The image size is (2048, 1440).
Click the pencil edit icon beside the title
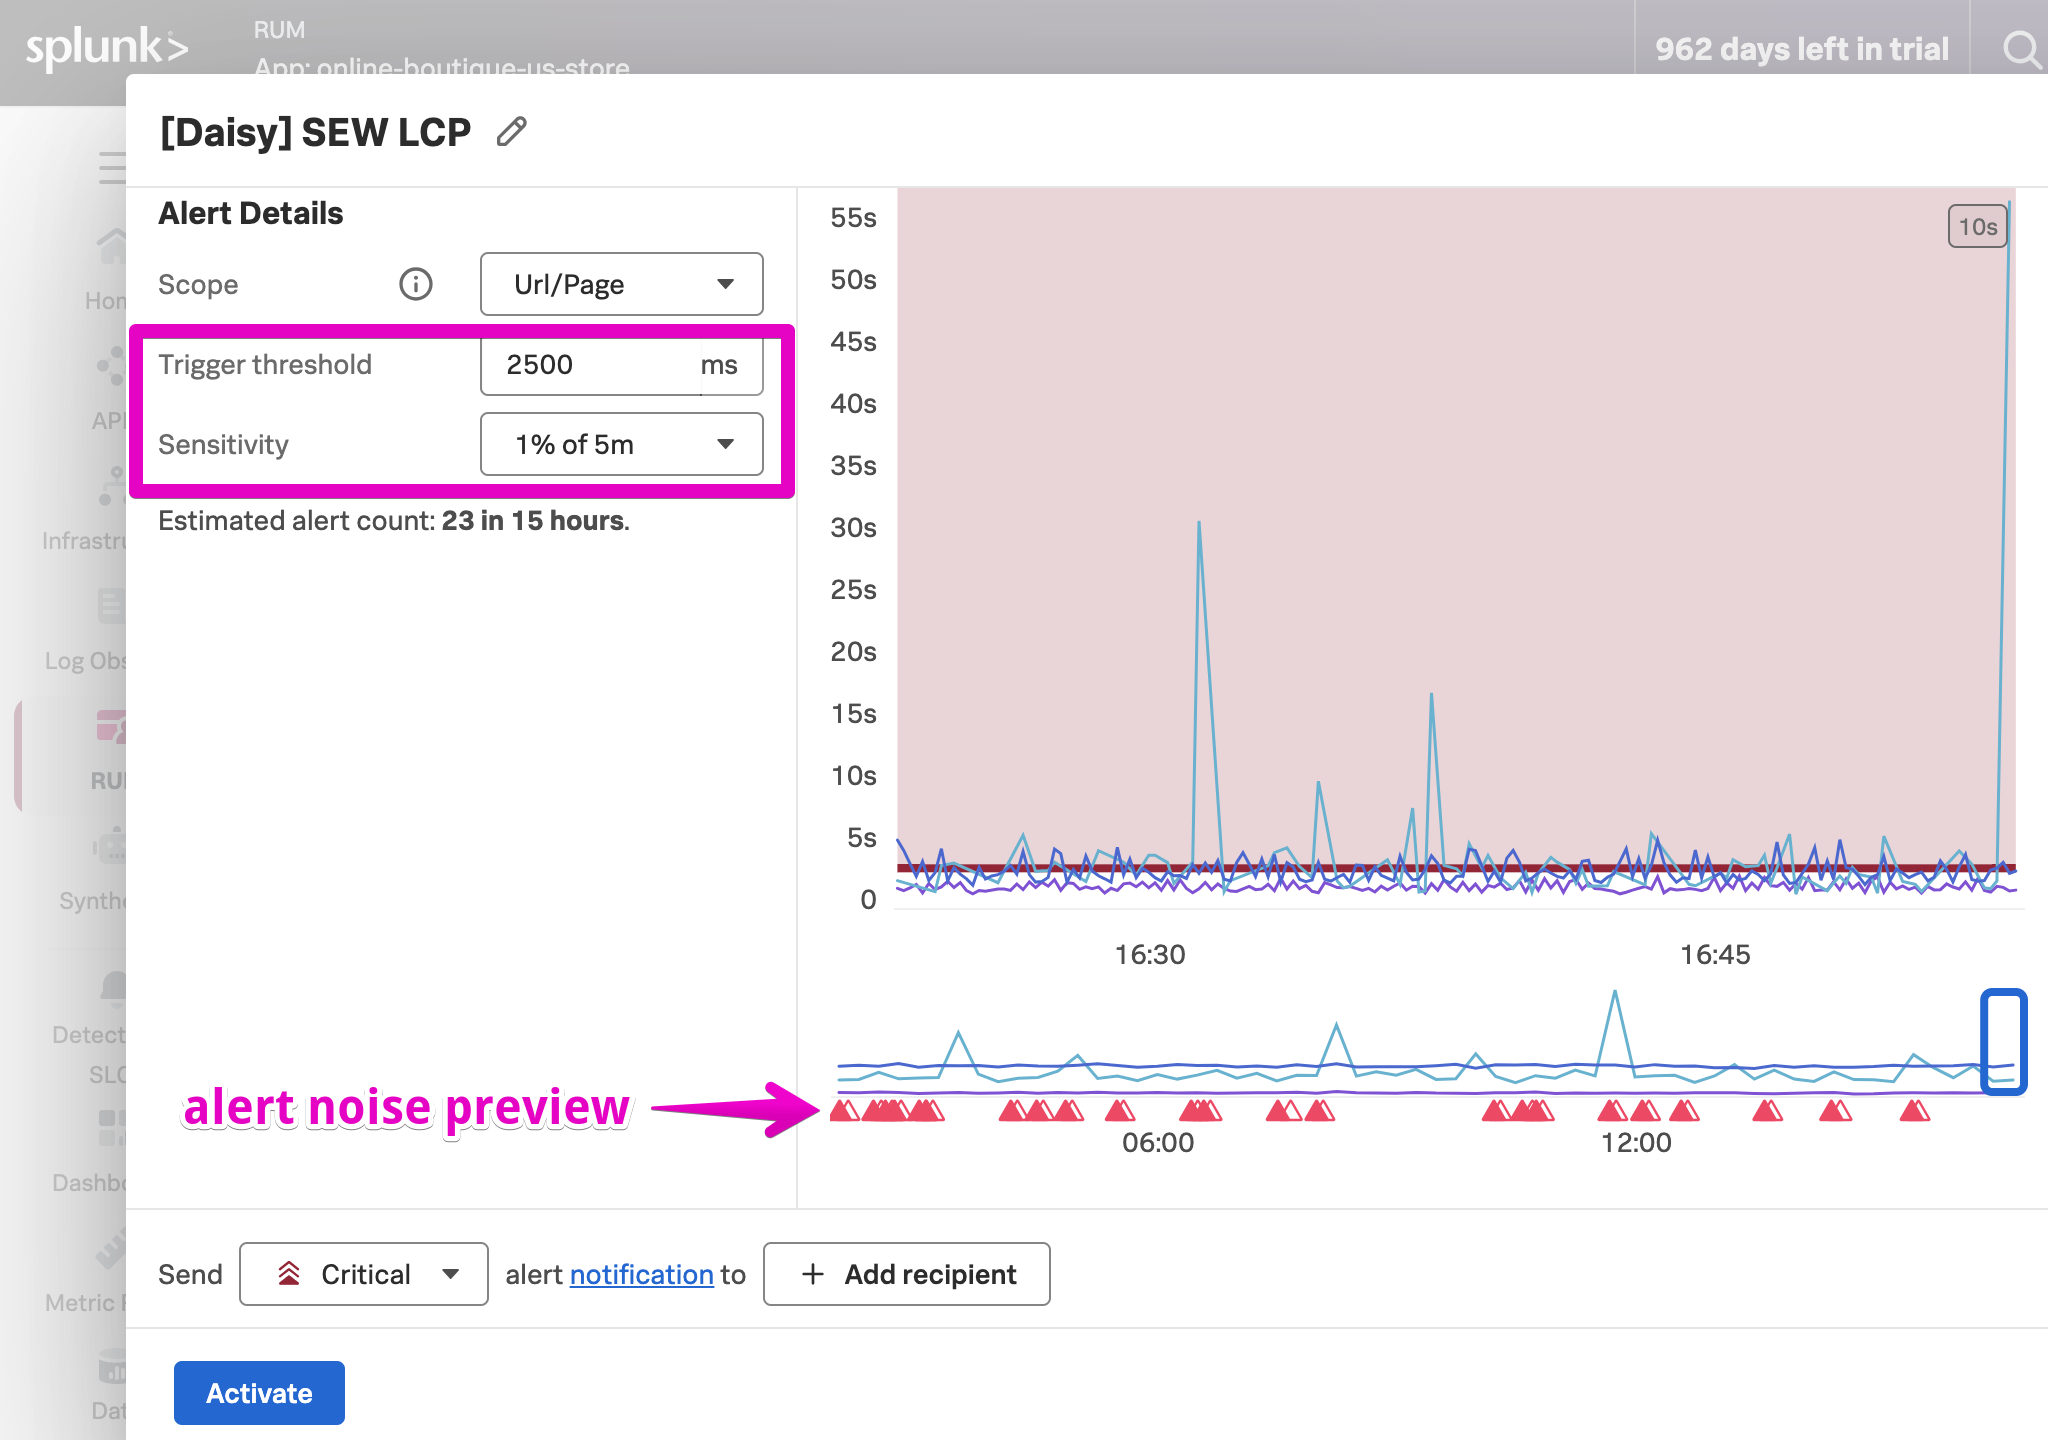click(511, 132)
